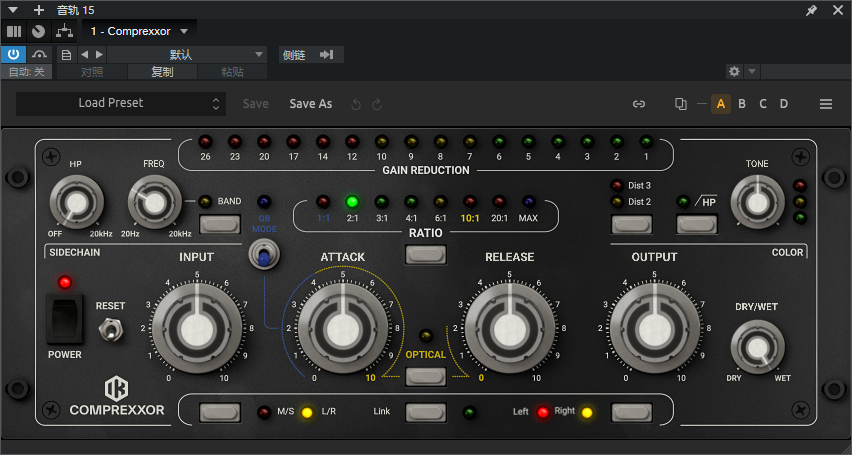This screenshot has height=455, width=852.
Task: Click the automation curve icon
Action: click(x=39, y=54)
